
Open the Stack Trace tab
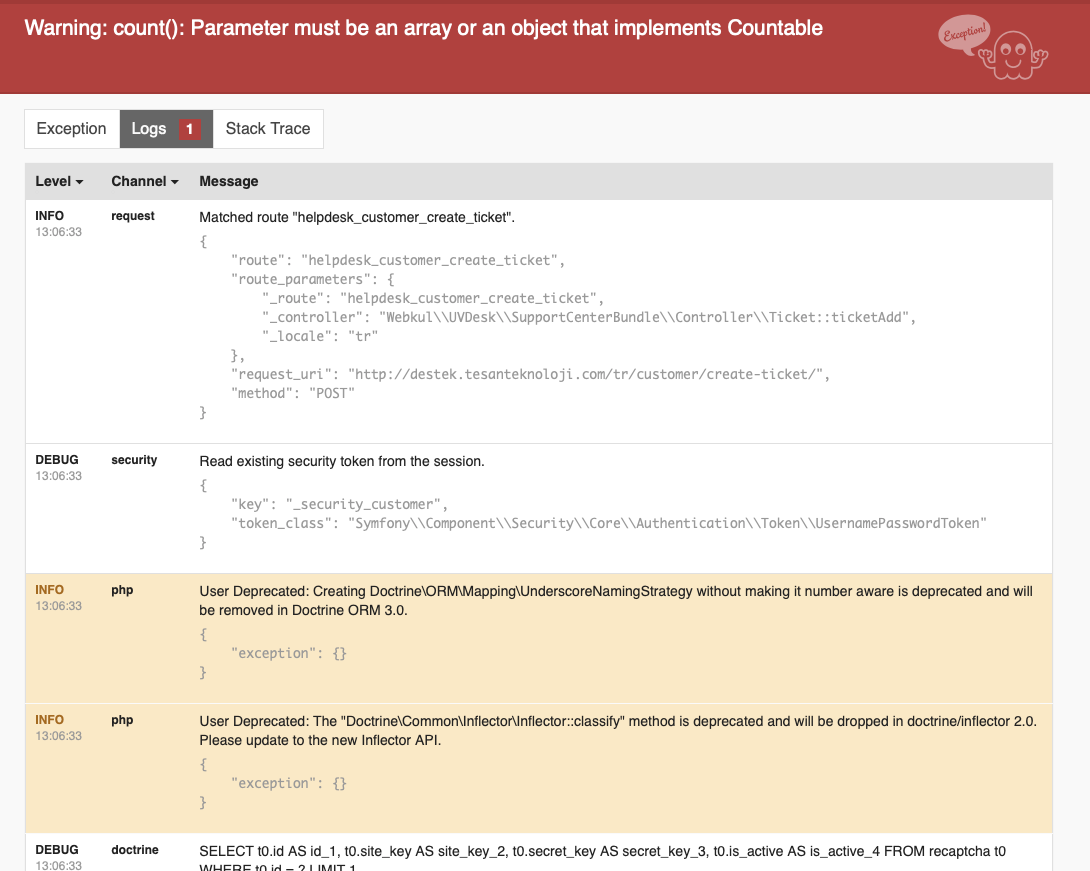tap(268, 129)
